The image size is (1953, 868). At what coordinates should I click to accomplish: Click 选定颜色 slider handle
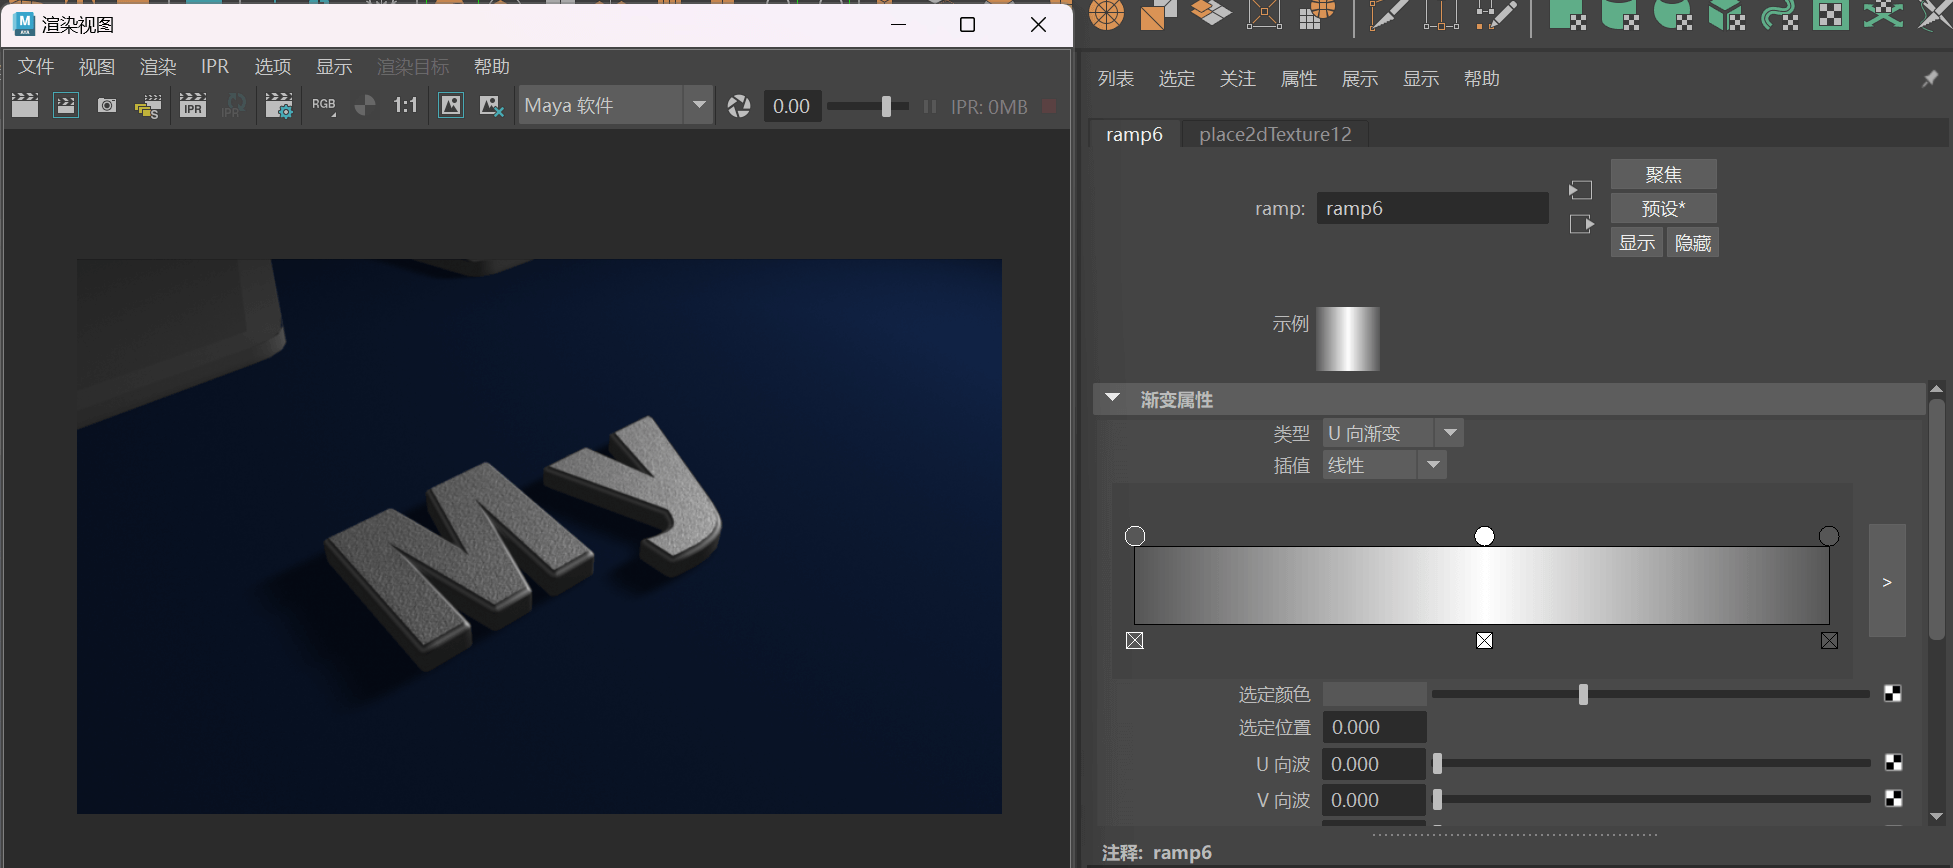pos(1583,694)
